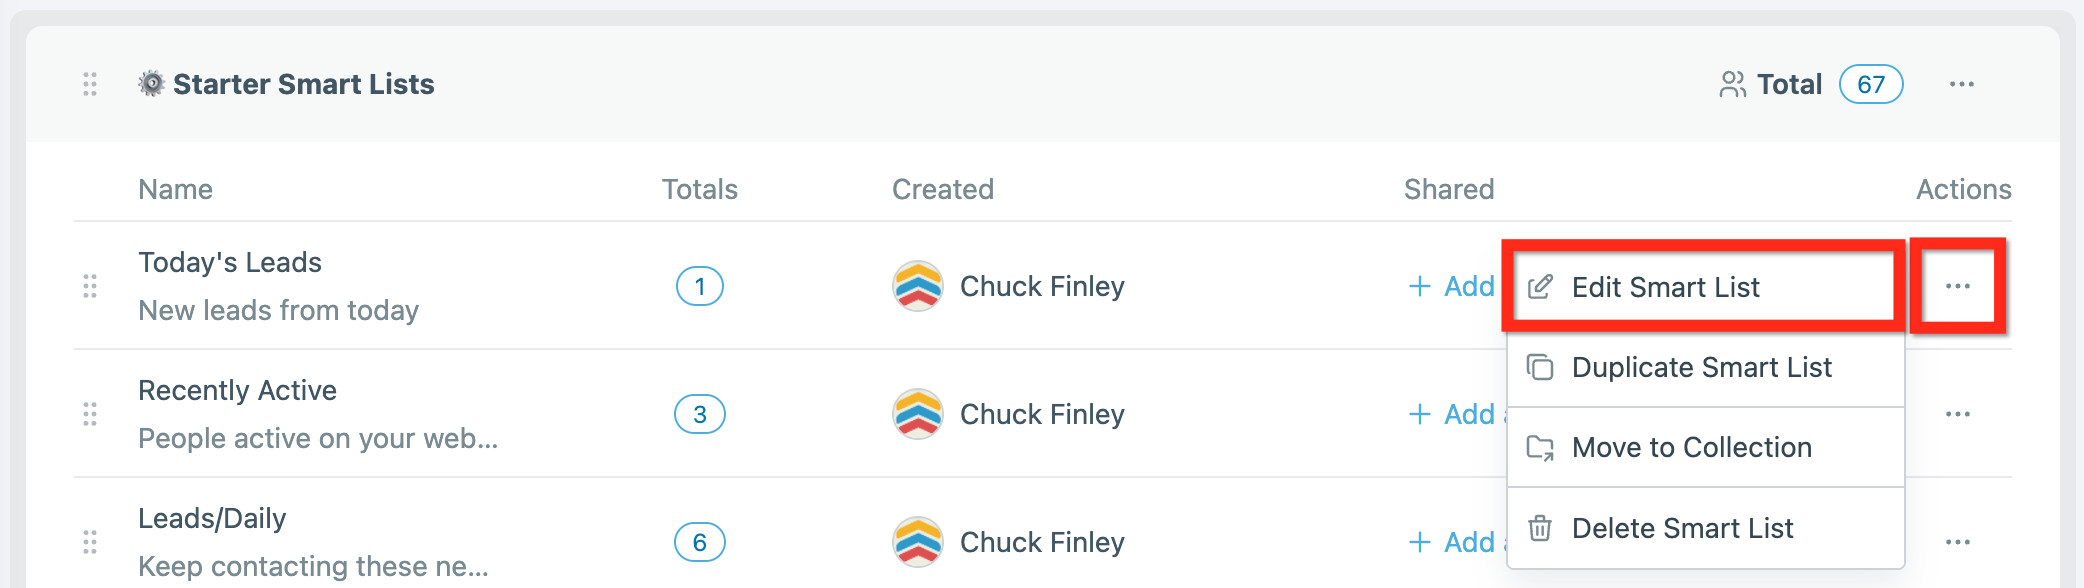Viewport: 2084px width, 588px height.
Task: Click the people icon beside Total
Action: (1732, 84)
